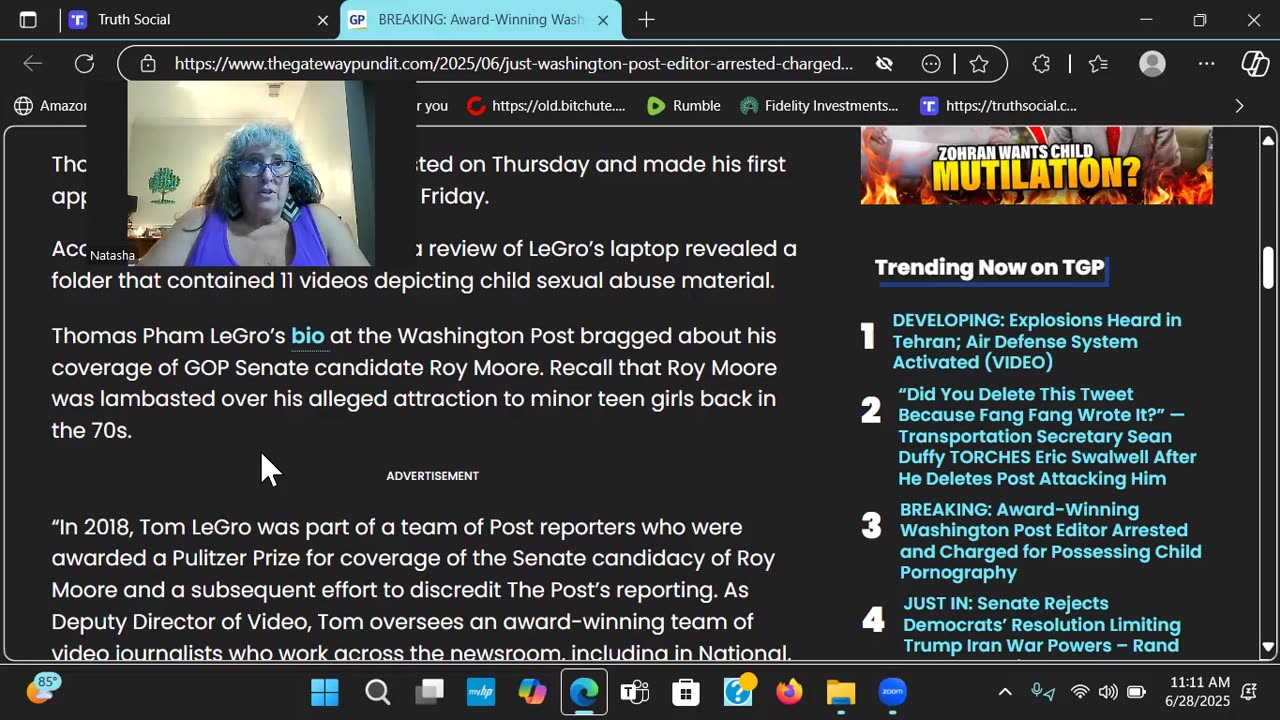Check the battery status tray icon
The height and width of the screenshot is (720, 1280).
coord(1136,692)
